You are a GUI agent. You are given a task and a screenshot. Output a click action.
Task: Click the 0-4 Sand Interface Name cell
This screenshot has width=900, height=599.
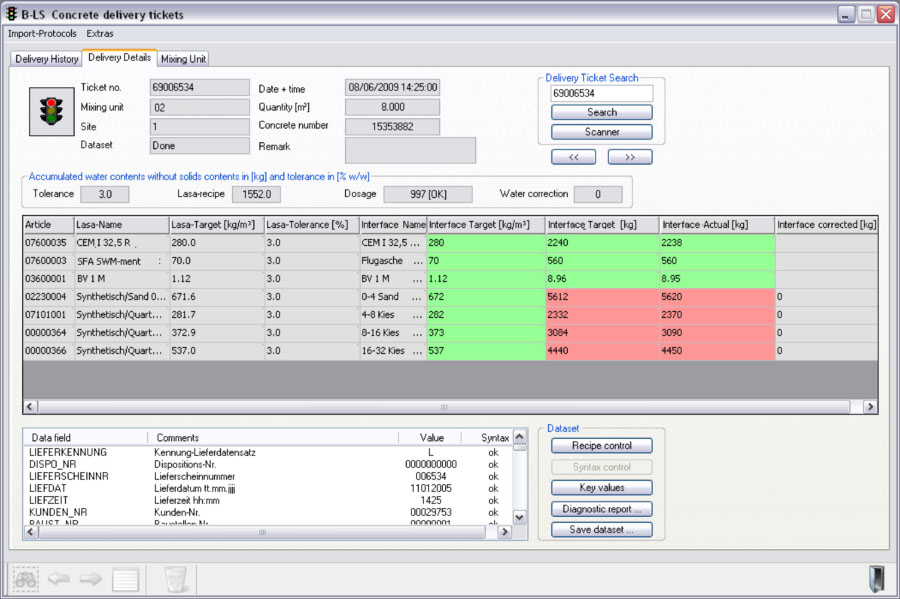[x=393, y=297]
